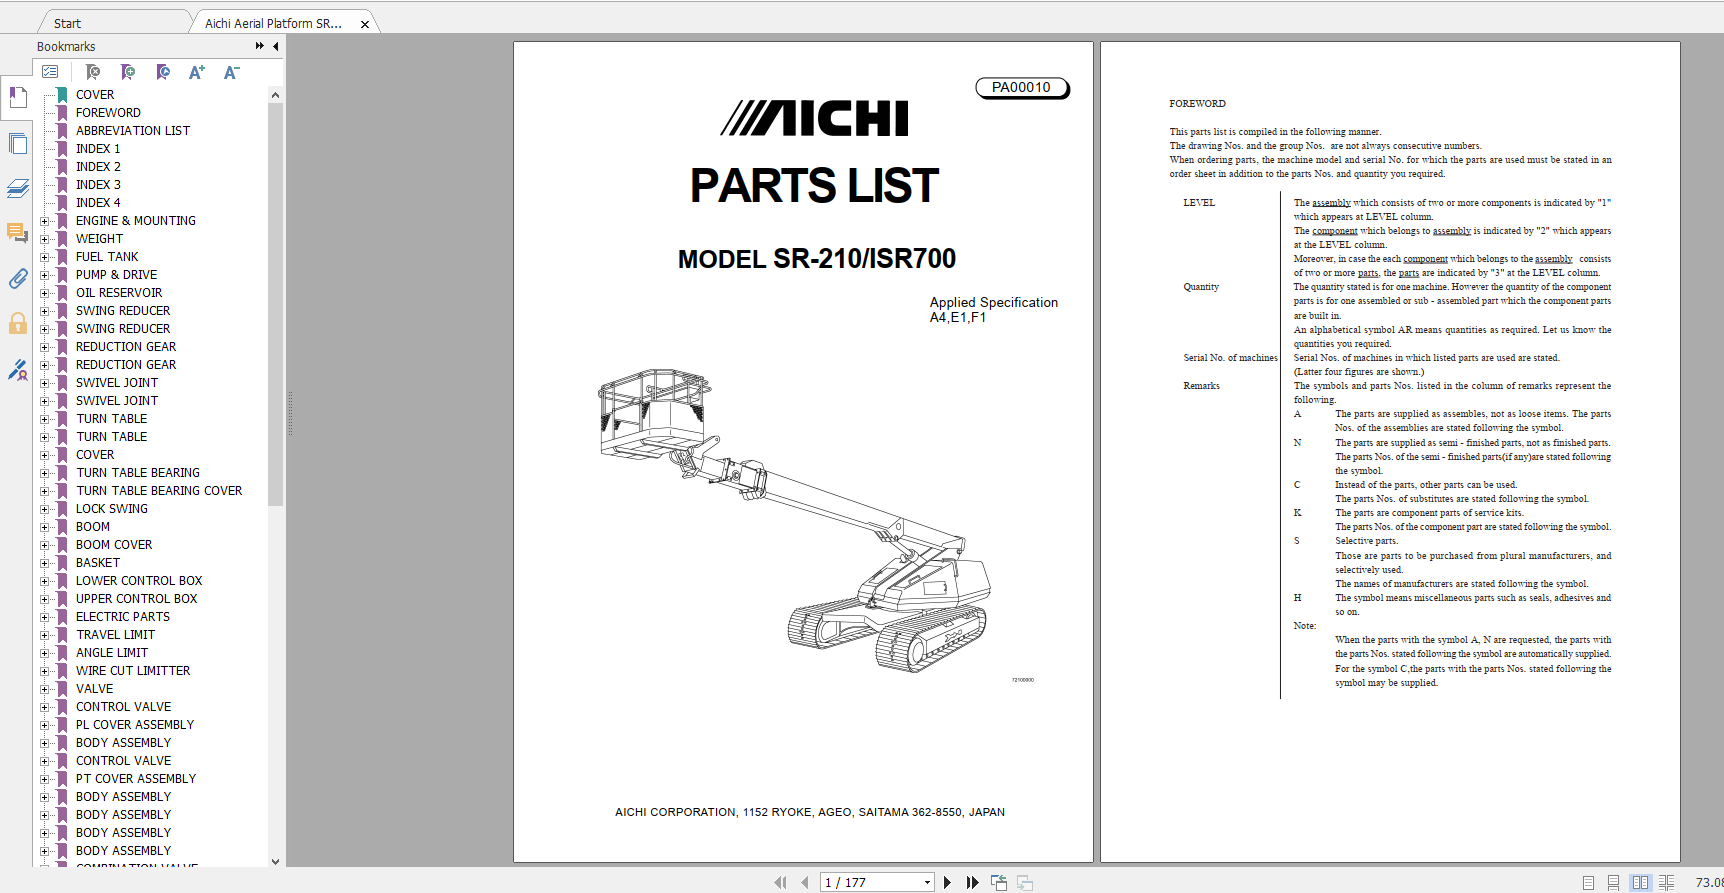Expand the FUEL TANK bookmark
The image size is (1724, 893).
click(44, 257)
